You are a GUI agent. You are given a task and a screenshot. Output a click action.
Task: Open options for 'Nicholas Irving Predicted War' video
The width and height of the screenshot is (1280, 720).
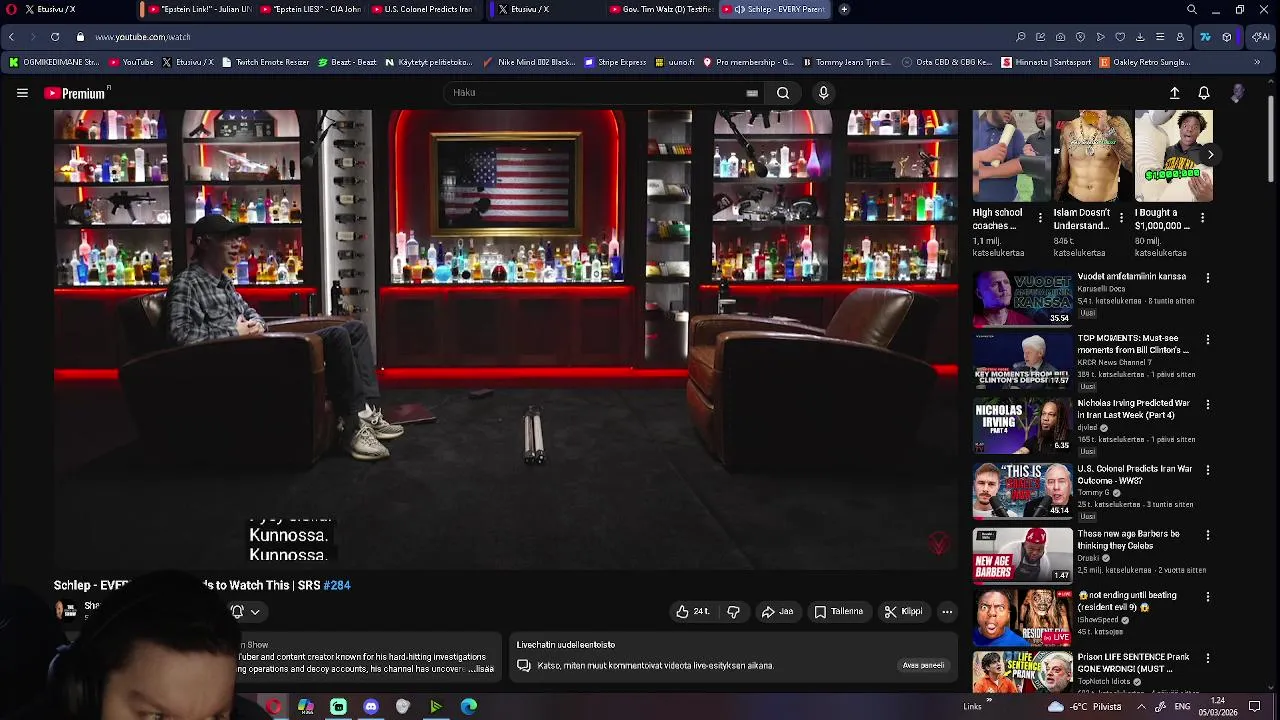(1207, 405)
